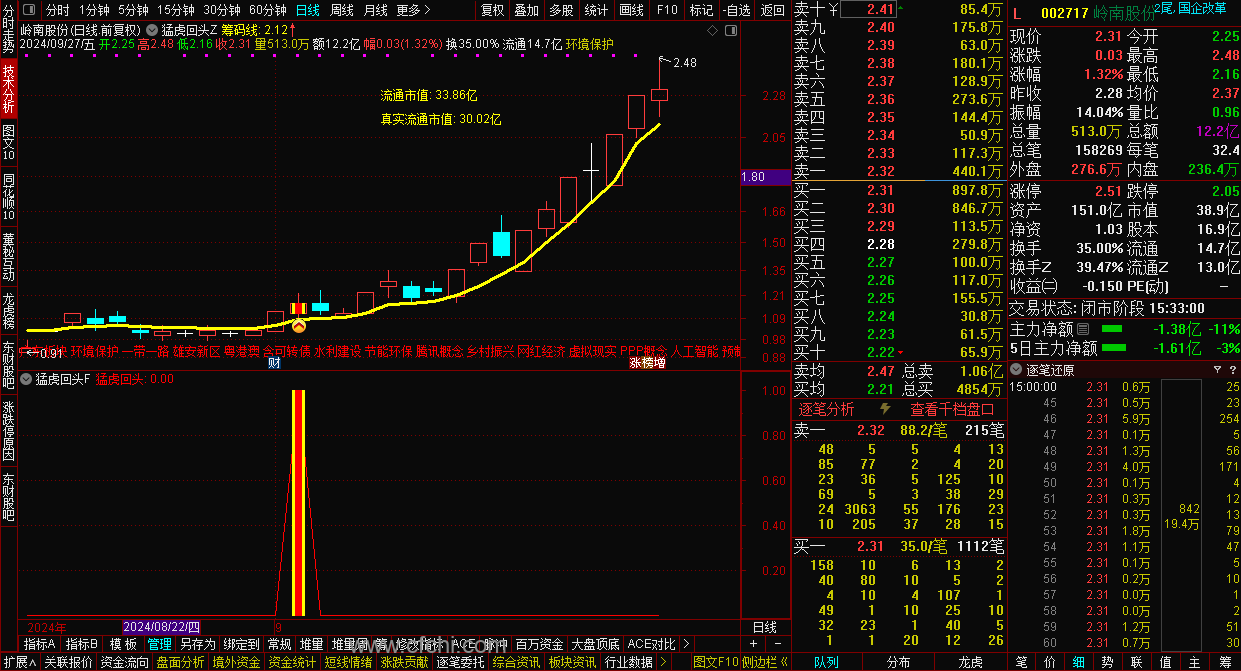Open F10 company info
The width and height of the screenshot is (1241, 671).
pos(667,10)
